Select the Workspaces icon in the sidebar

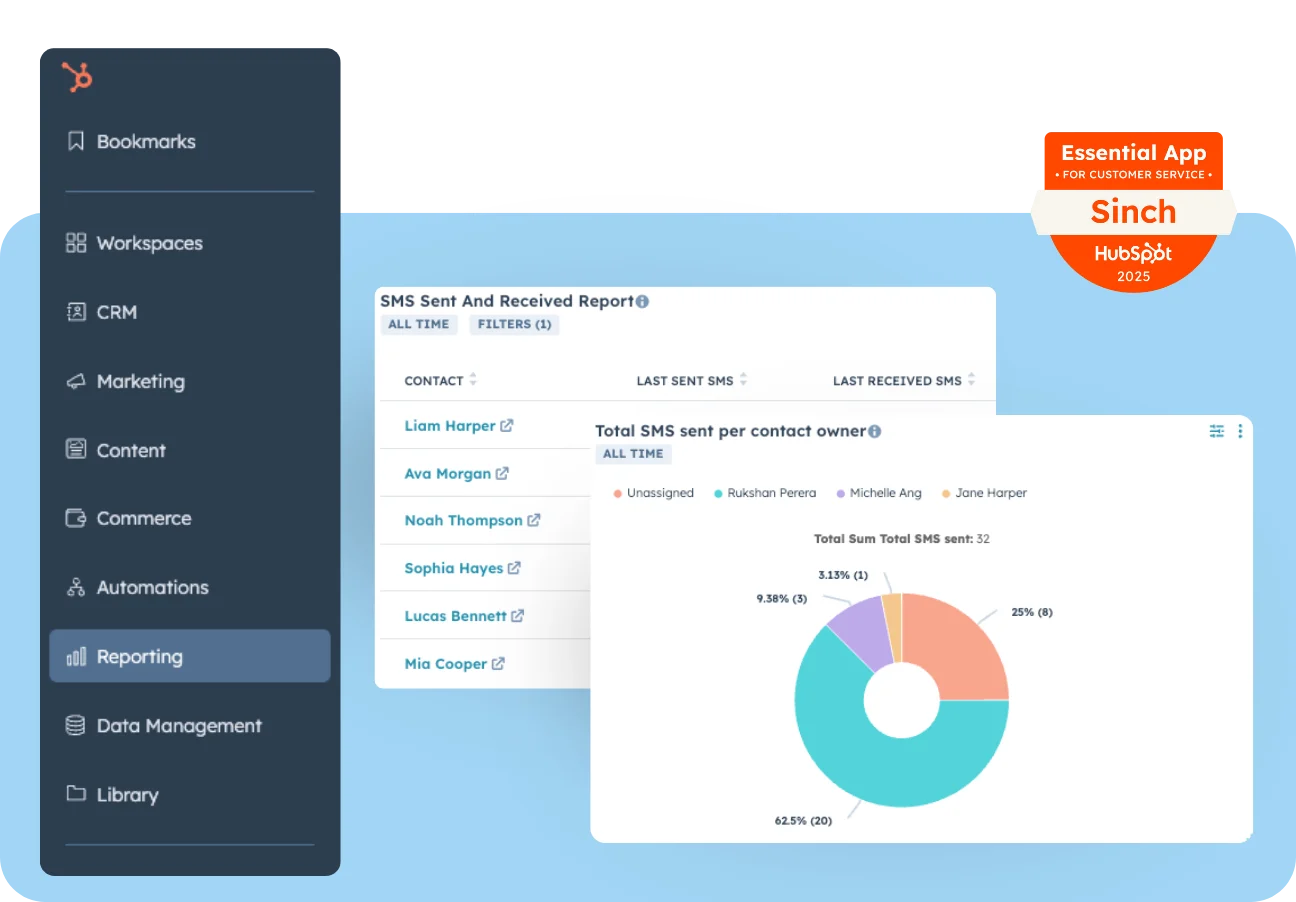76,242
